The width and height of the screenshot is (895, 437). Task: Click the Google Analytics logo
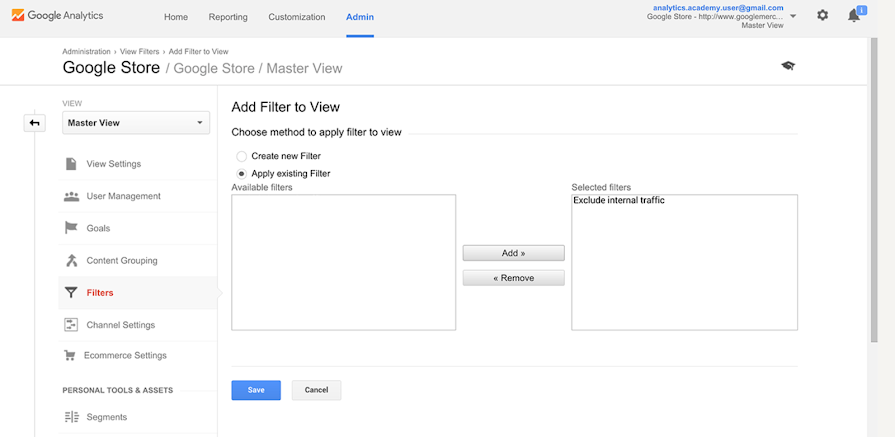pyautogui.click(x=58, y=15)
